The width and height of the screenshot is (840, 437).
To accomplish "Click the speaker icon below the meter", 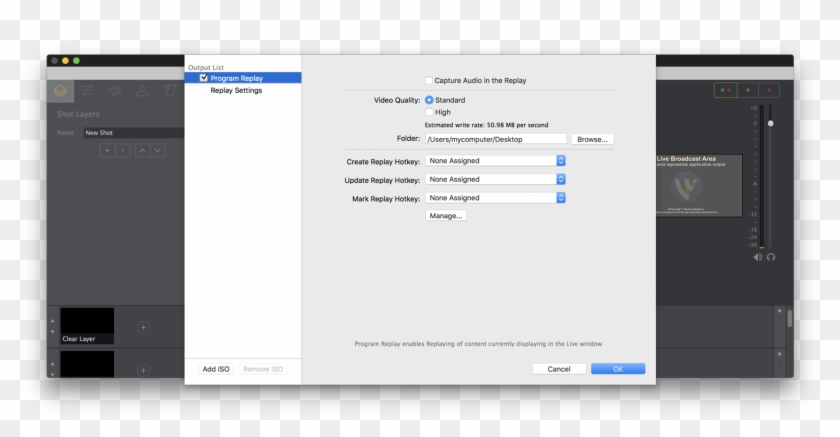I will pos(758,257).
